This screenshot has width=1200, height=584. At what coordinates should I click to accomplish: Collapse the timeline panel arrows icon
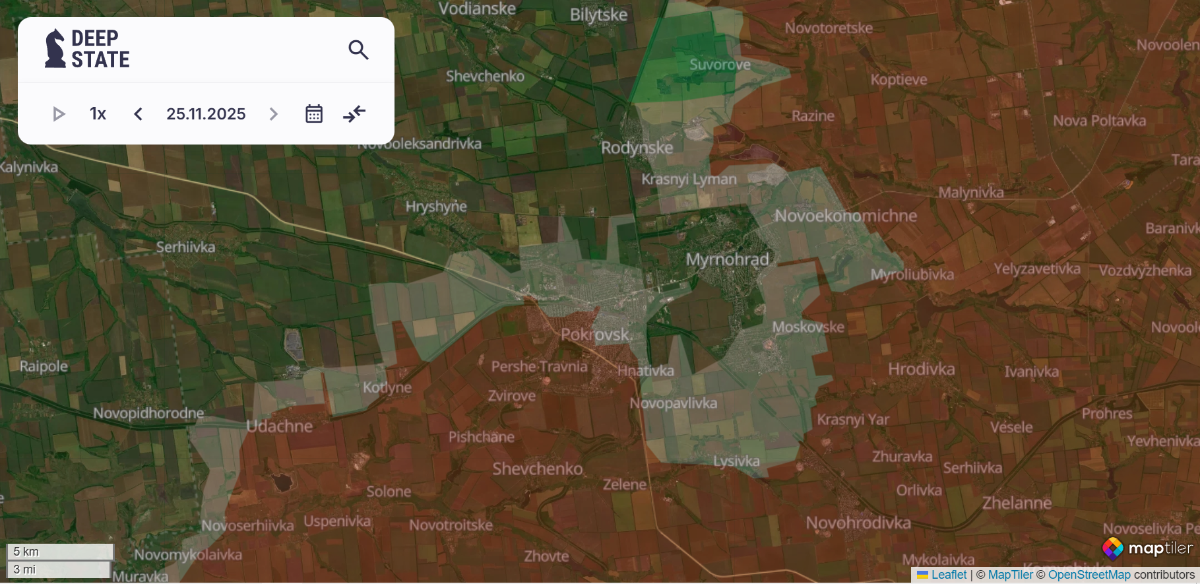[x=354, y=114]
